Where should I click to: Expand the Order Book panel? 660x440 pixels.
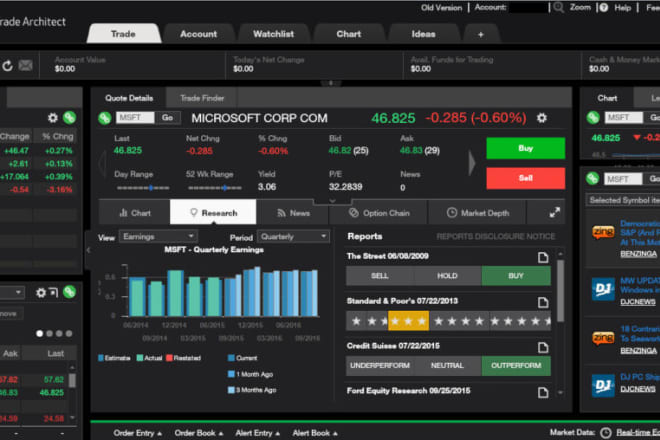click(199, 433)
